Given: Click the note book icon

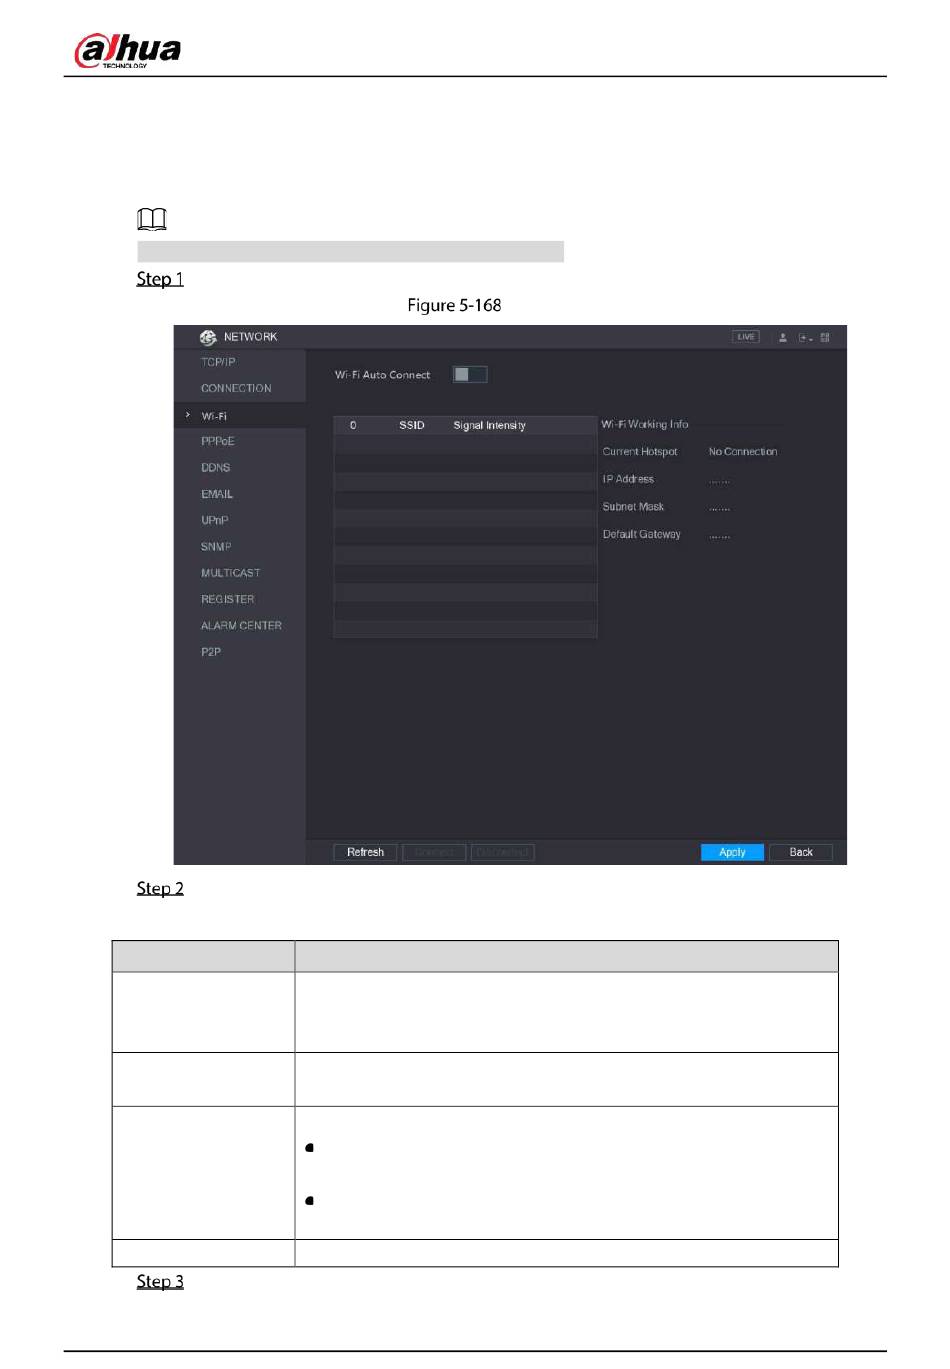Looking at the screenshot, I should (152, 219).
